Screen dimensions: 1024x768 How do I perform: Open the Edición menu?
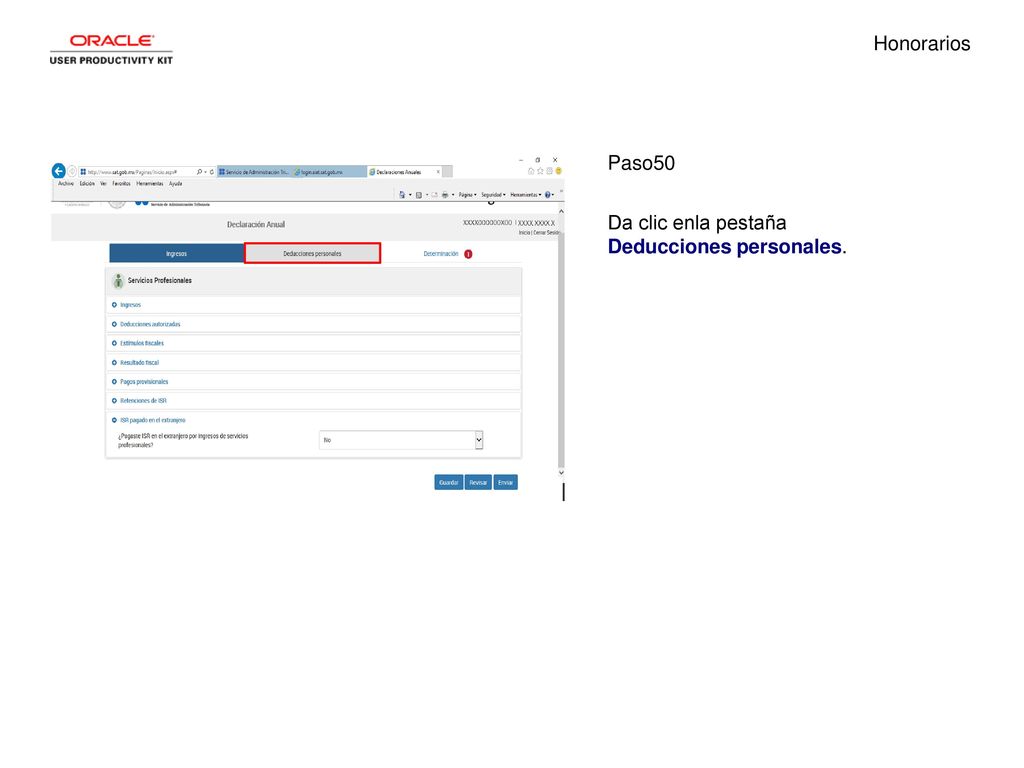click(x=88, y=184)
